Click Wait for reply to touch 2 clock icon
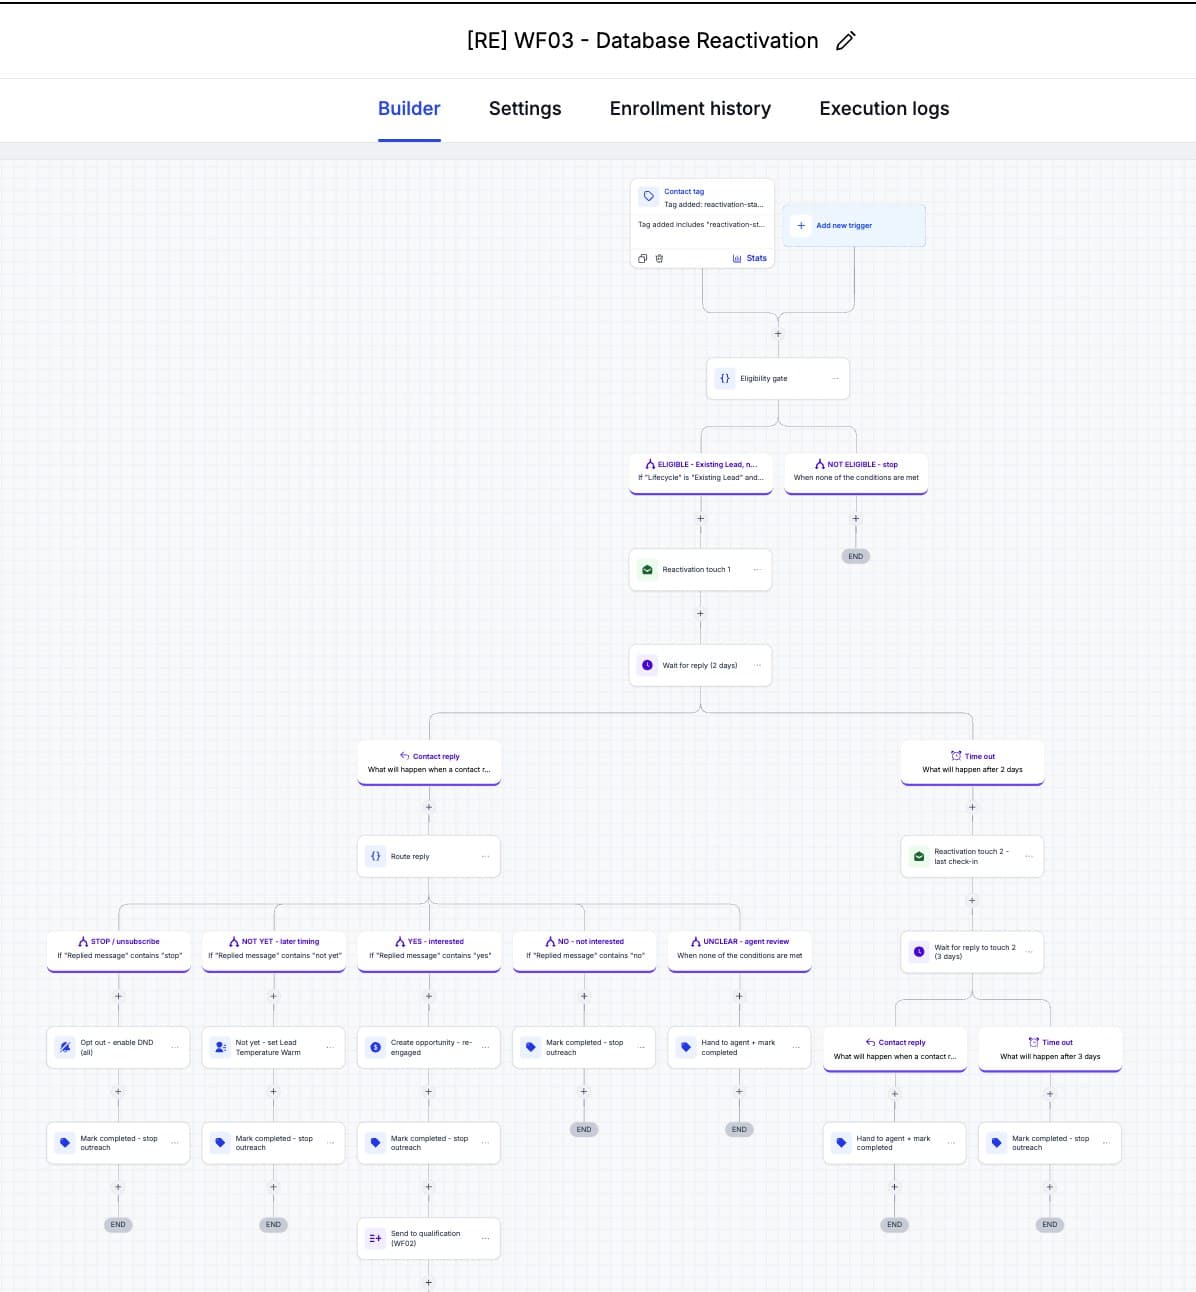The width and height of the screenshot is (1196, 1292). (919, 951)
